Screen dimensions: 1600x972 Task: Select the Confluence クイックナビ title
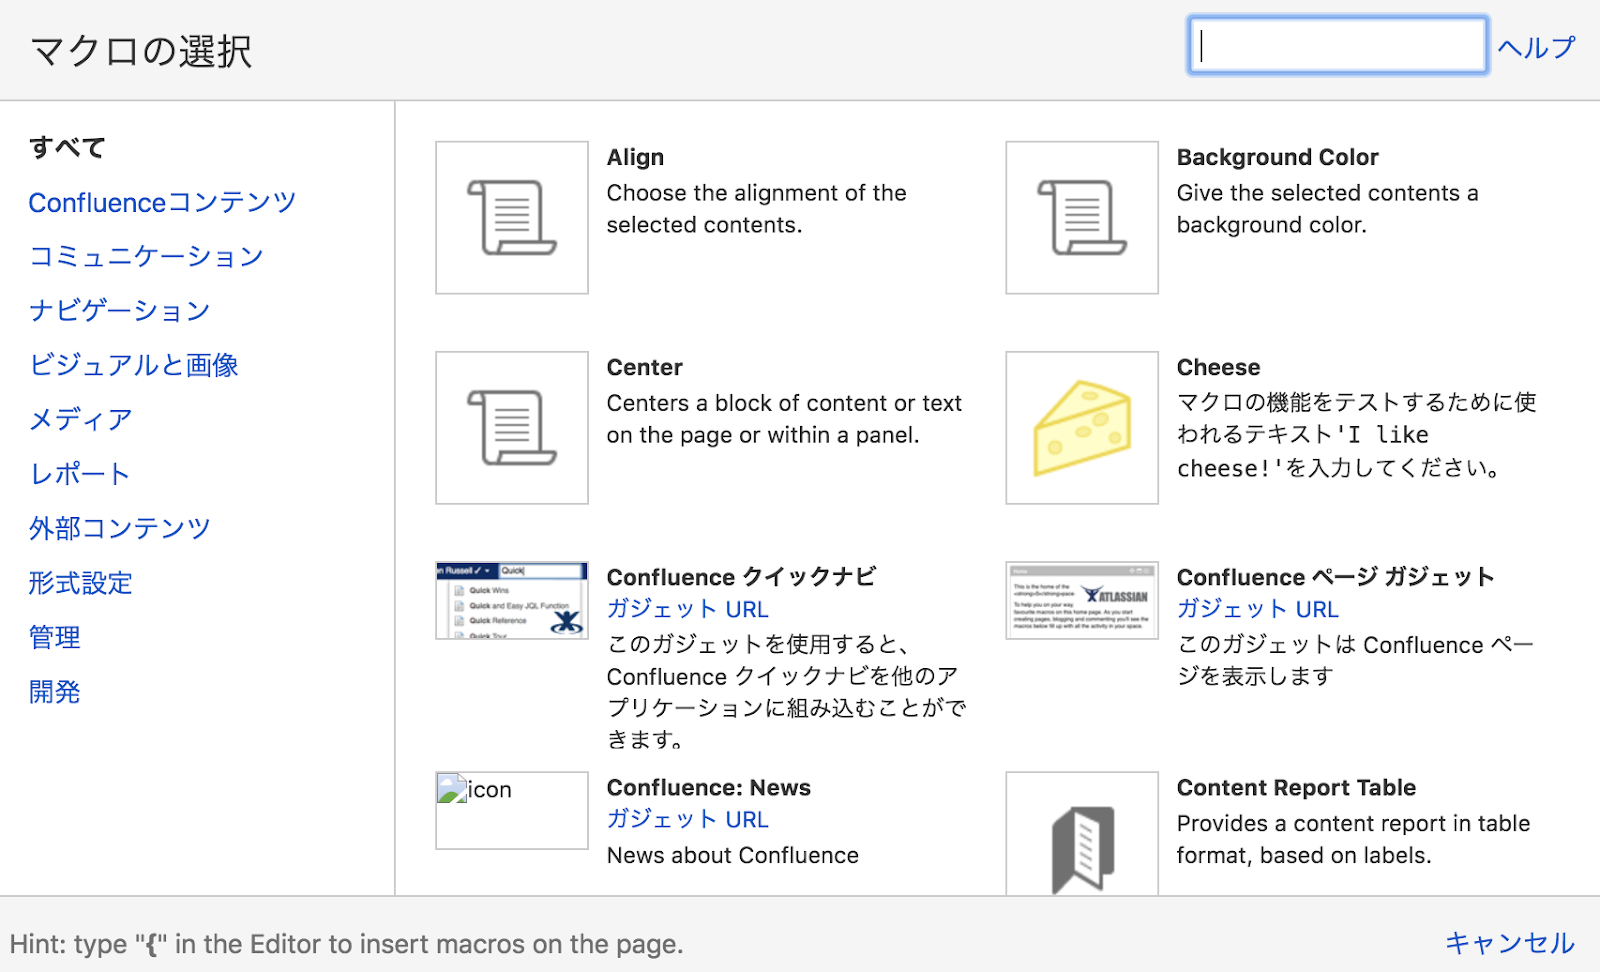point(741,577)
